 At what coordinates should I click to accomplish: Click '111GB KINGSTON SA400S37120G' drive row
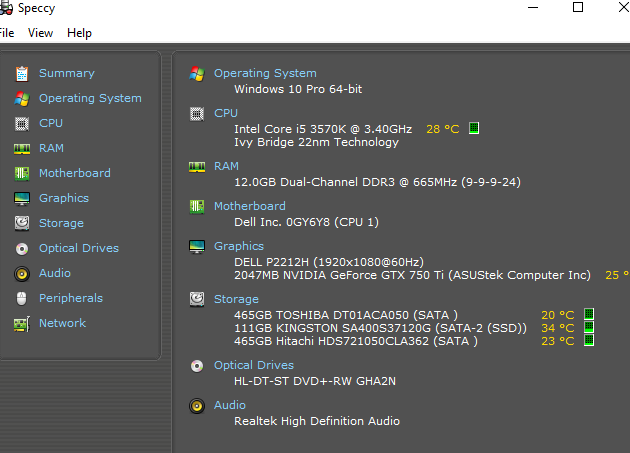click(x=380, y=328)
